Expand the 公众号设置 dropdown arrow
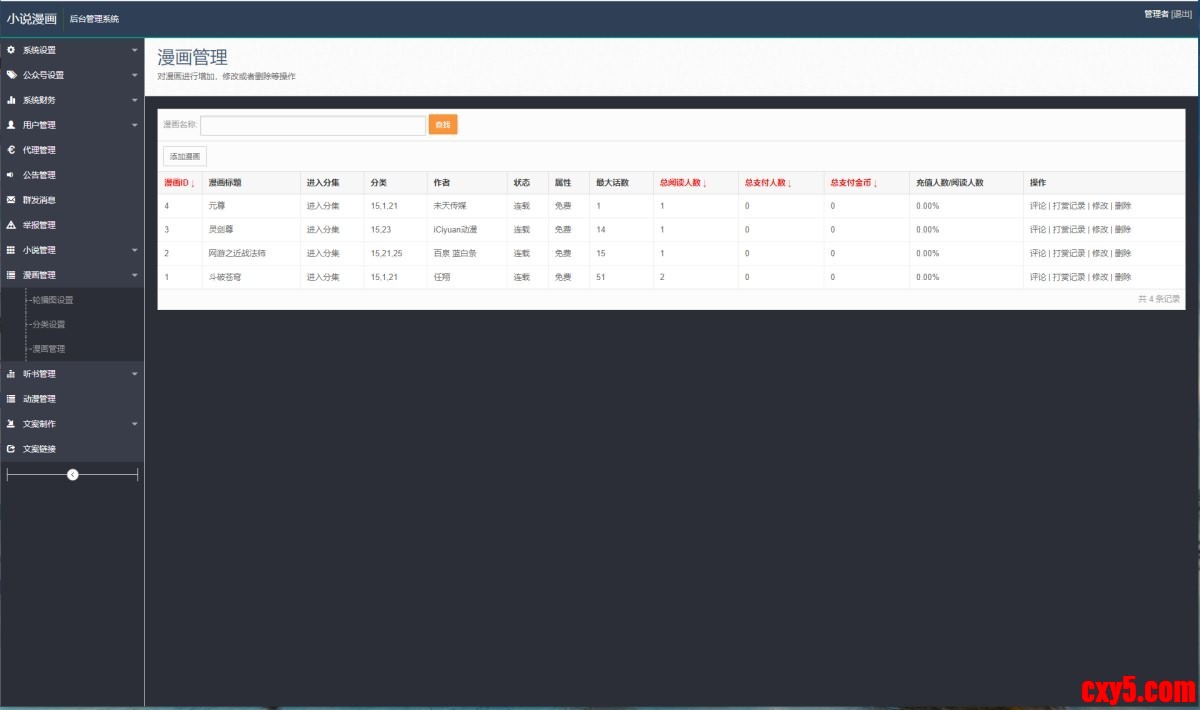This screenshot has height=710, width=1200. point(135,75)
